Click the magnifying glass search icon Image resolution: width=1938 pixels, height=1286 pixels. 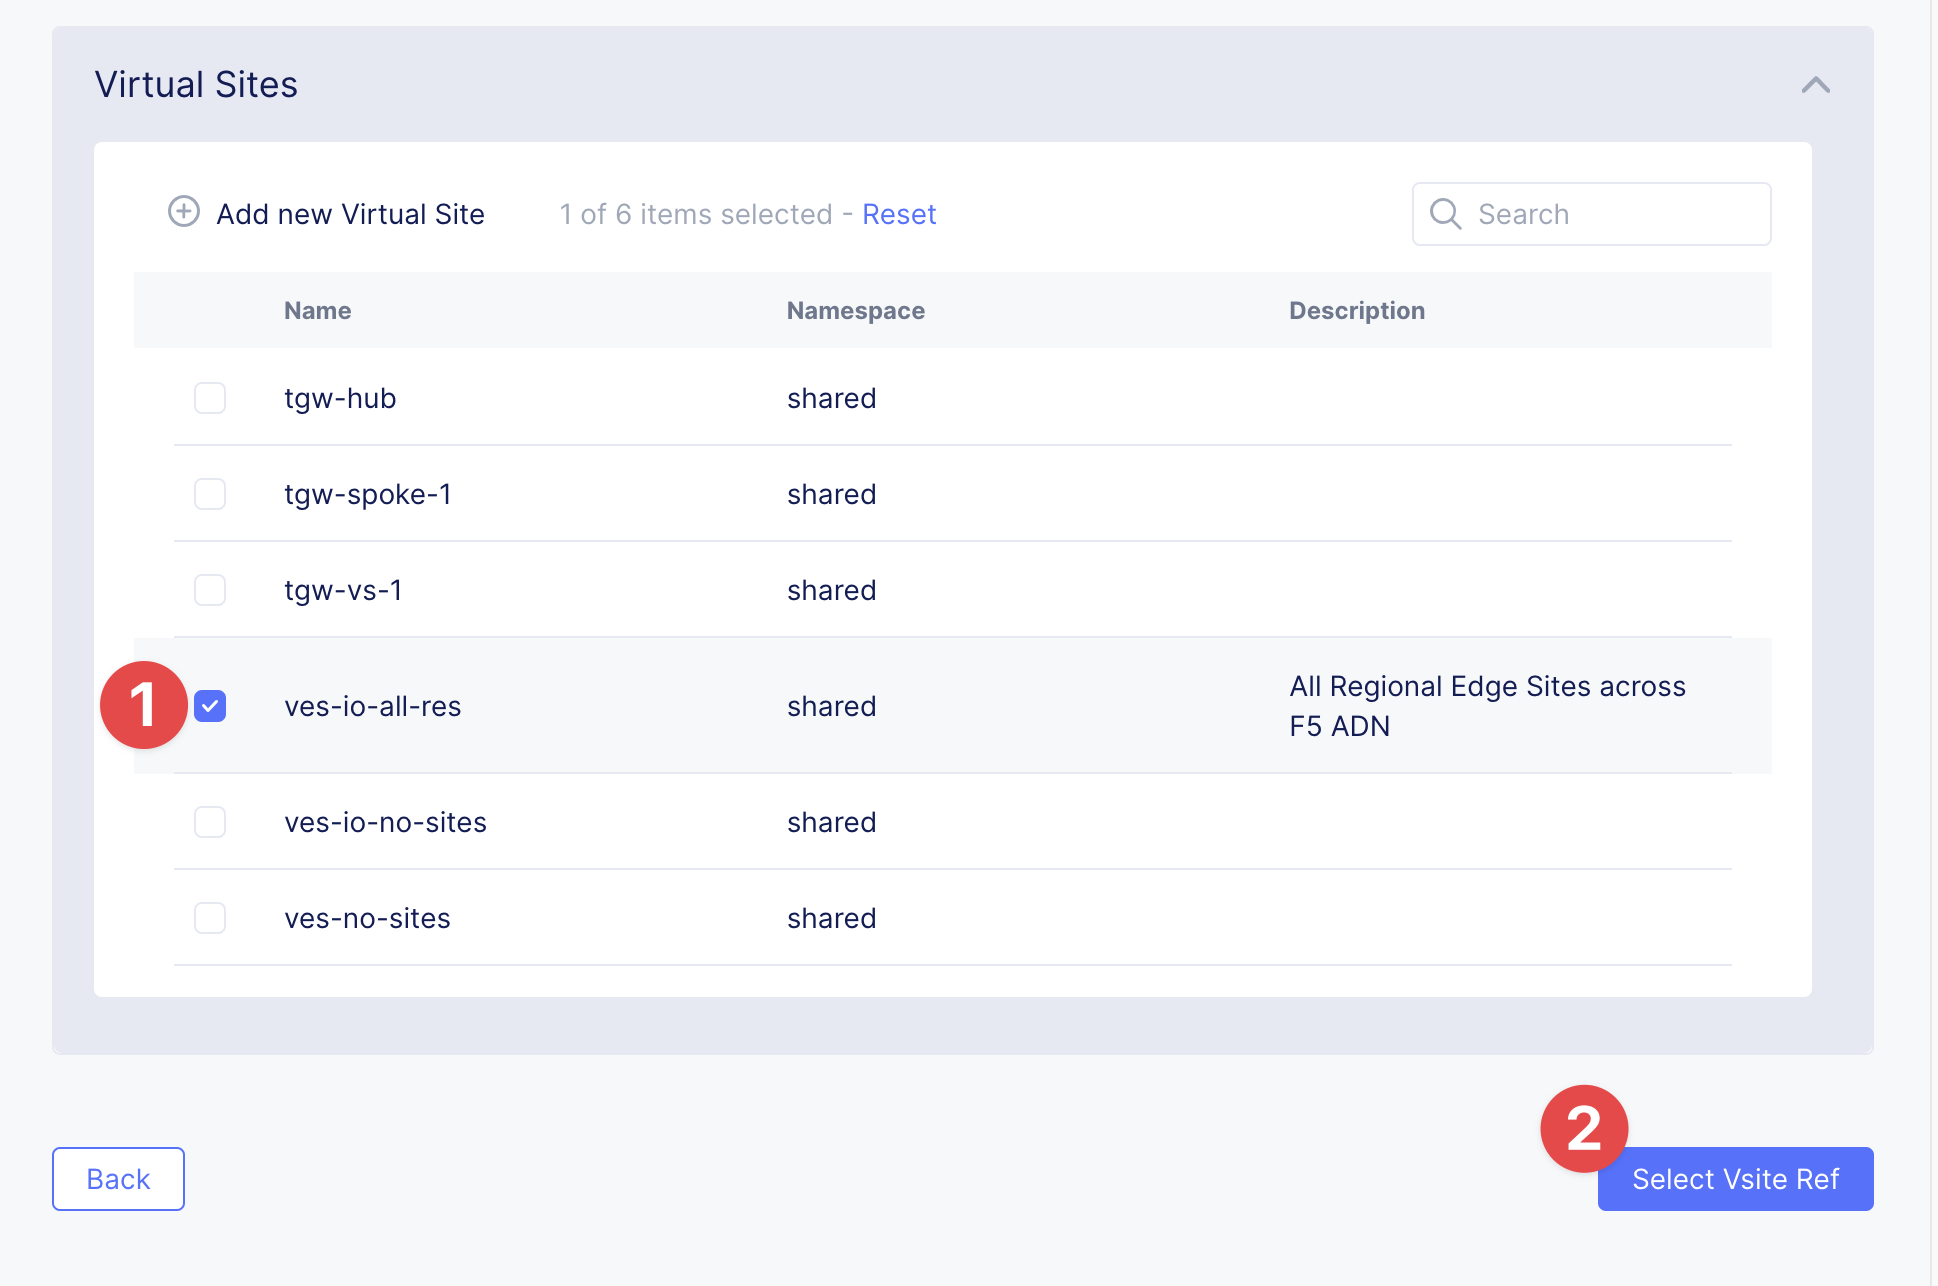(1445, 214)
